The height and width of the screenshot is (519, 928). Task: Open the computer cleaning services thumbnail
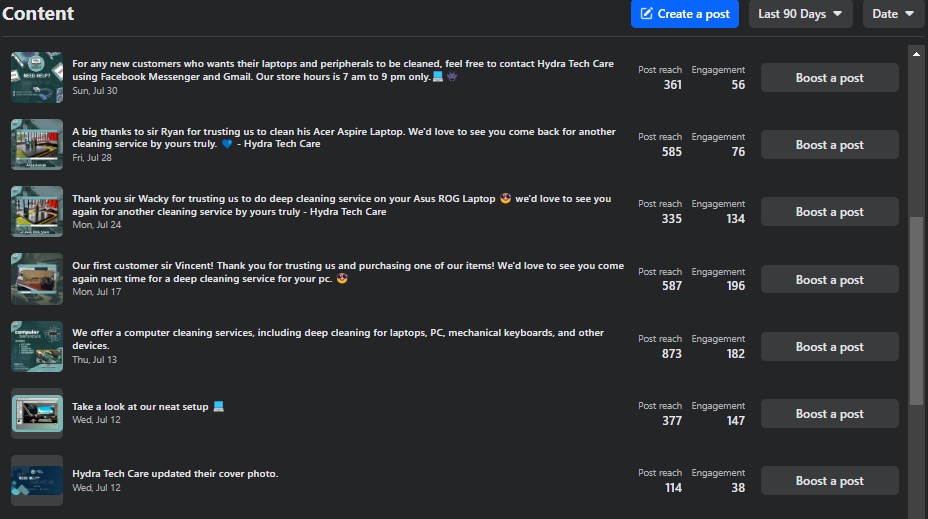click(37, 347)
